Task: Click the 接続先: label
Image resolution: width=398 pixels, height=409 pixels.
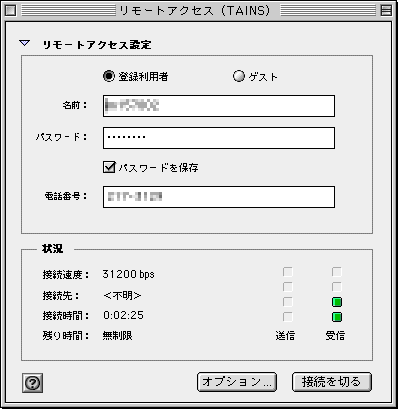Action: tap(61, 295)
